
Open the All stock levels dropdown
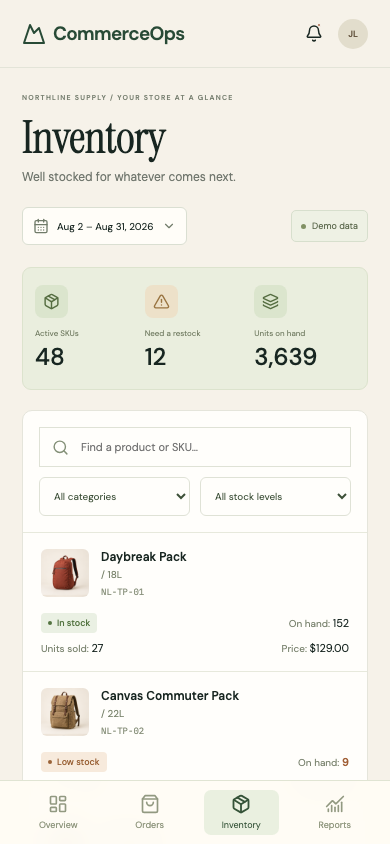(275, 497)
